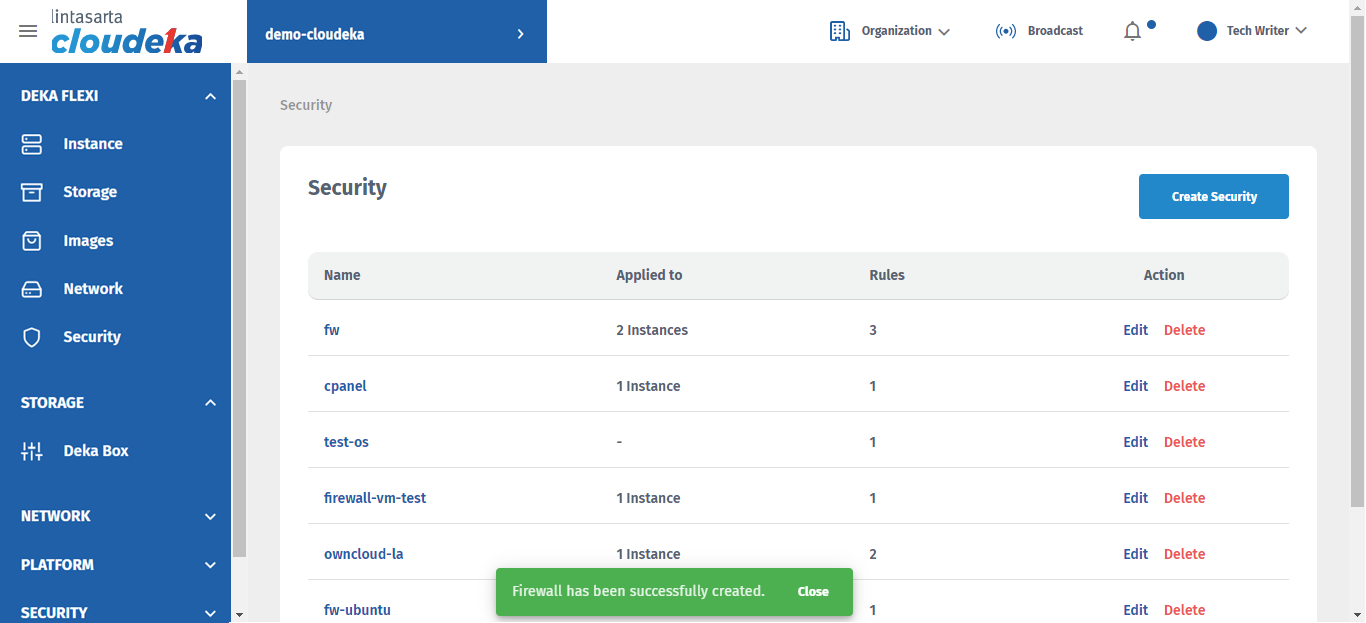Delete the test-os firewall

[1184, 442]
